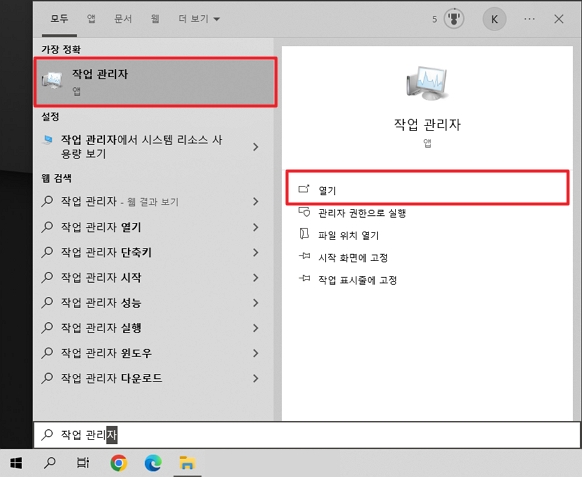Image resolution: width=582 pixels, height=477 pixels.
Task: Click the search input field
Action: tap(307, 435)
